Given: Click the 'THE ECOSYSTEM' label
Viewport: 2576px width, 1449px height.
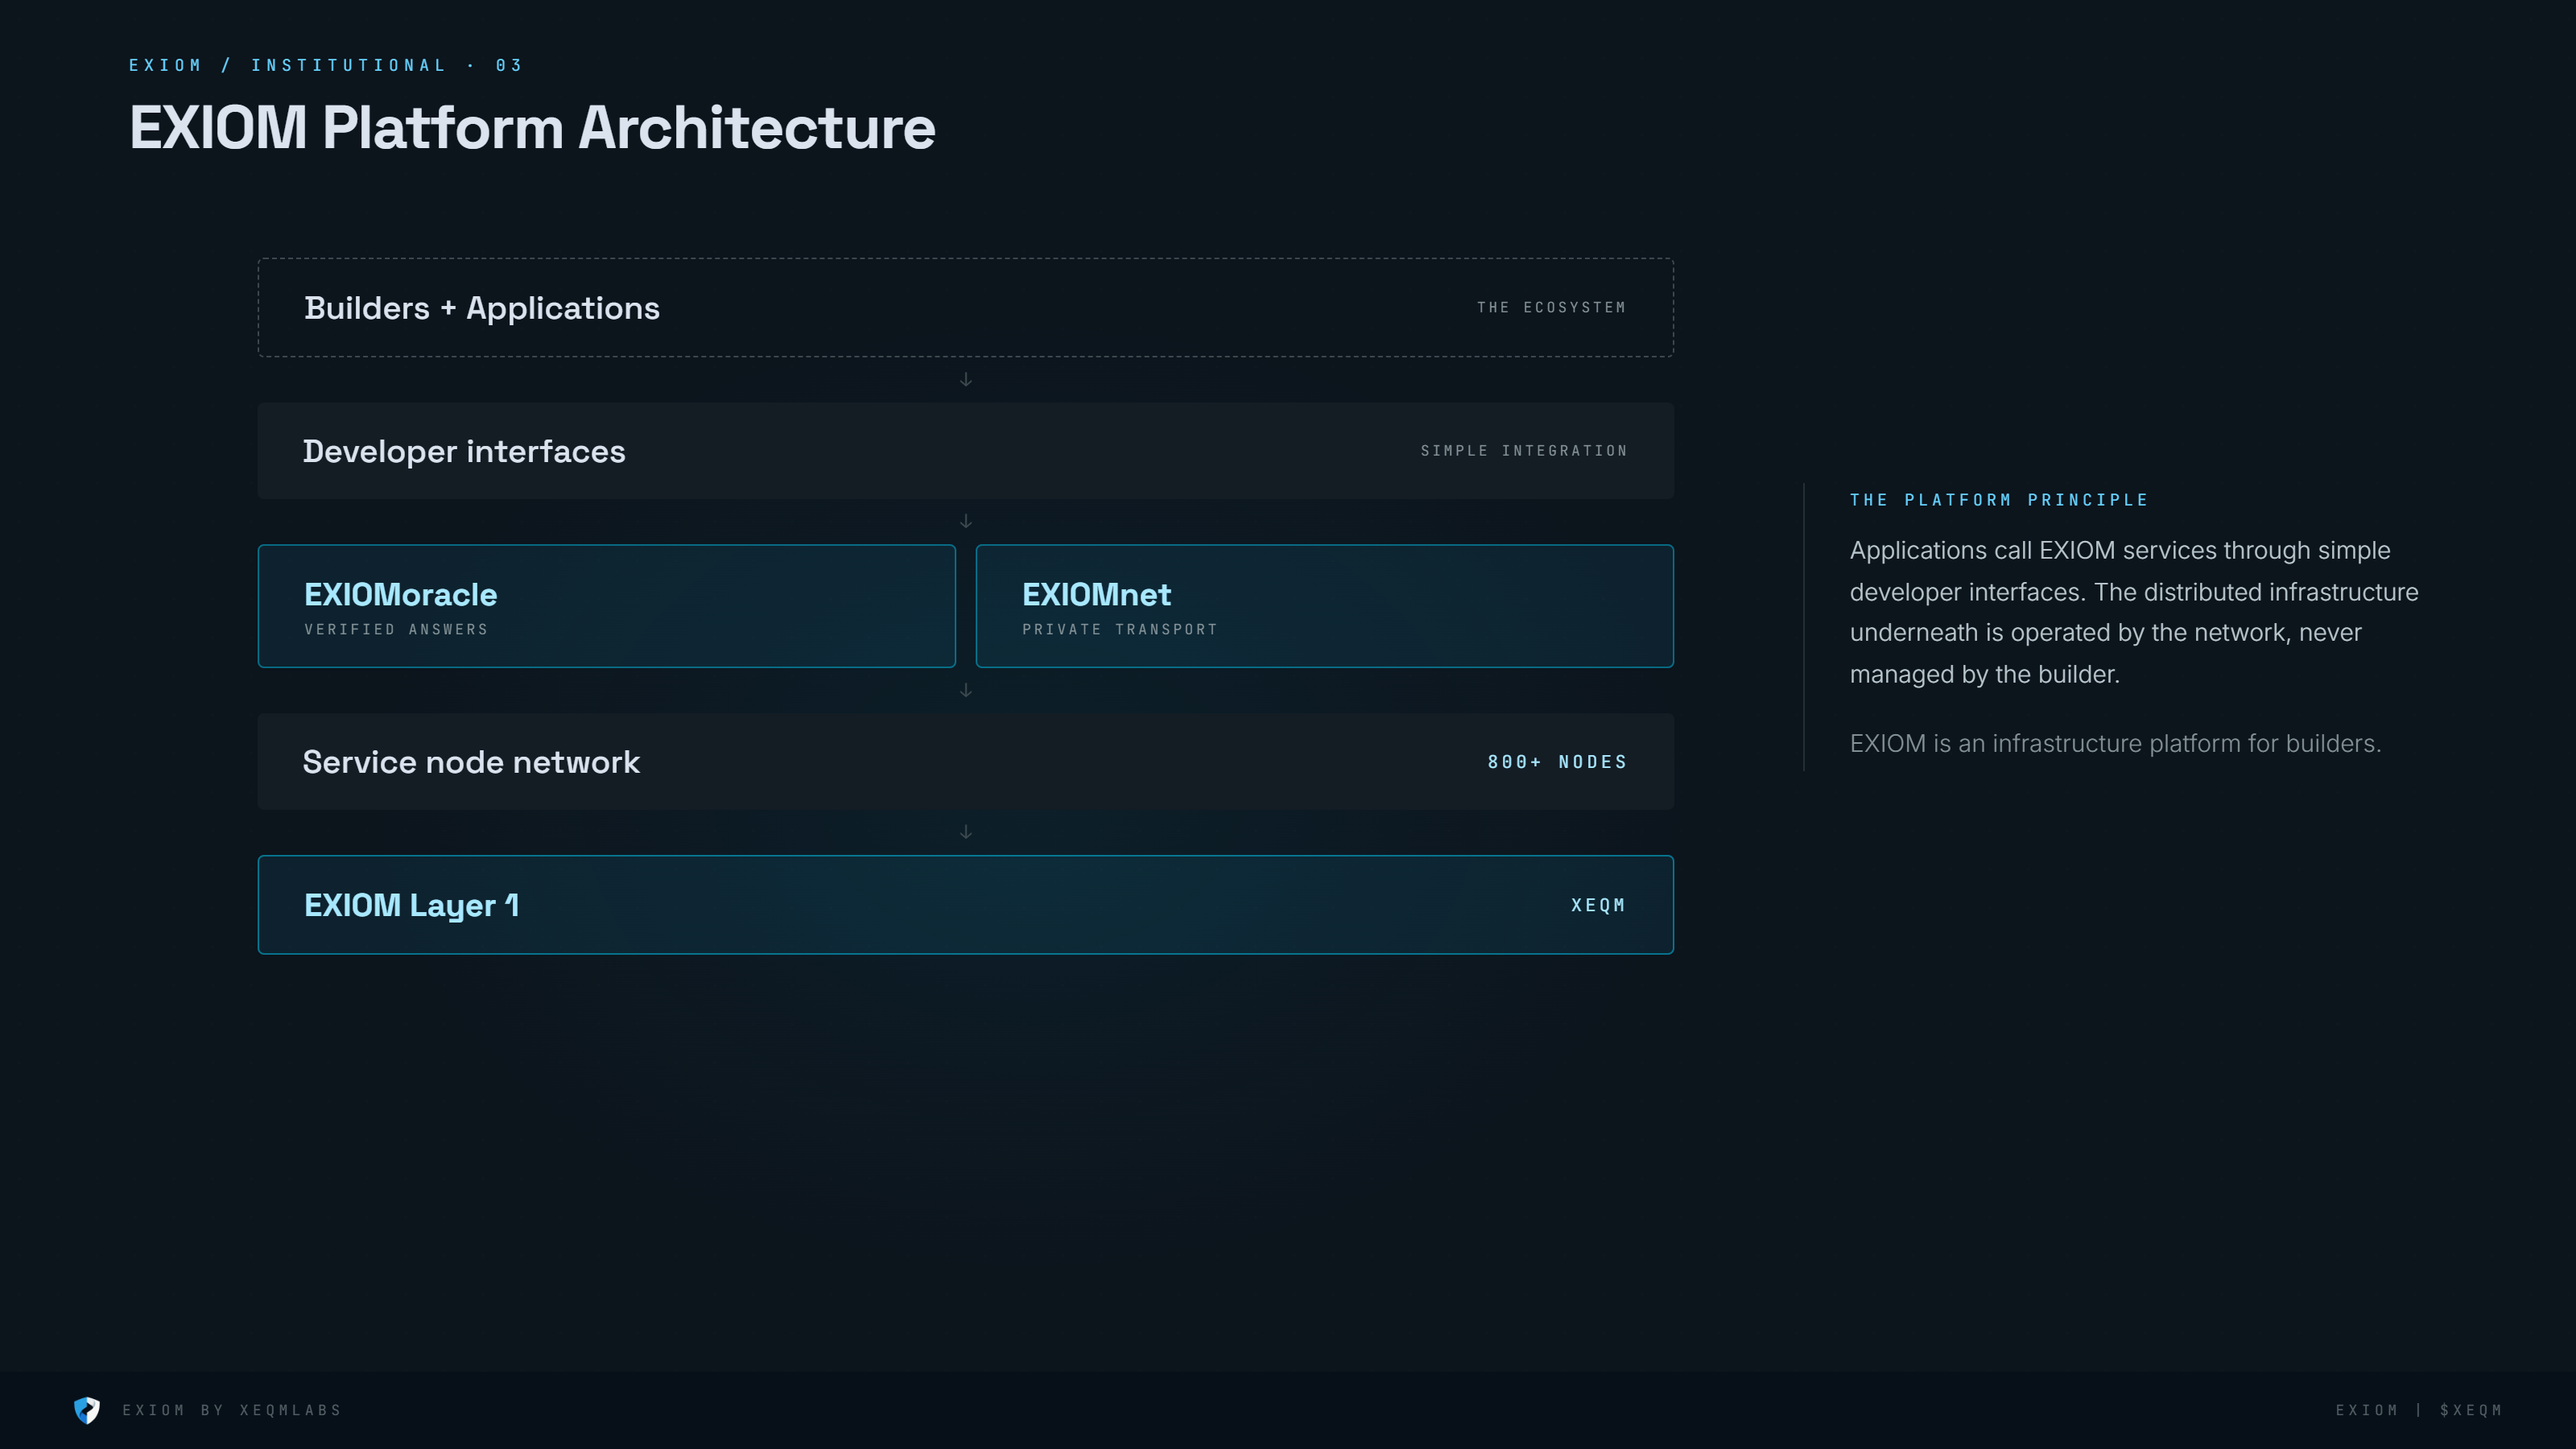Looking at the screenshot, I should (1551, 308).
